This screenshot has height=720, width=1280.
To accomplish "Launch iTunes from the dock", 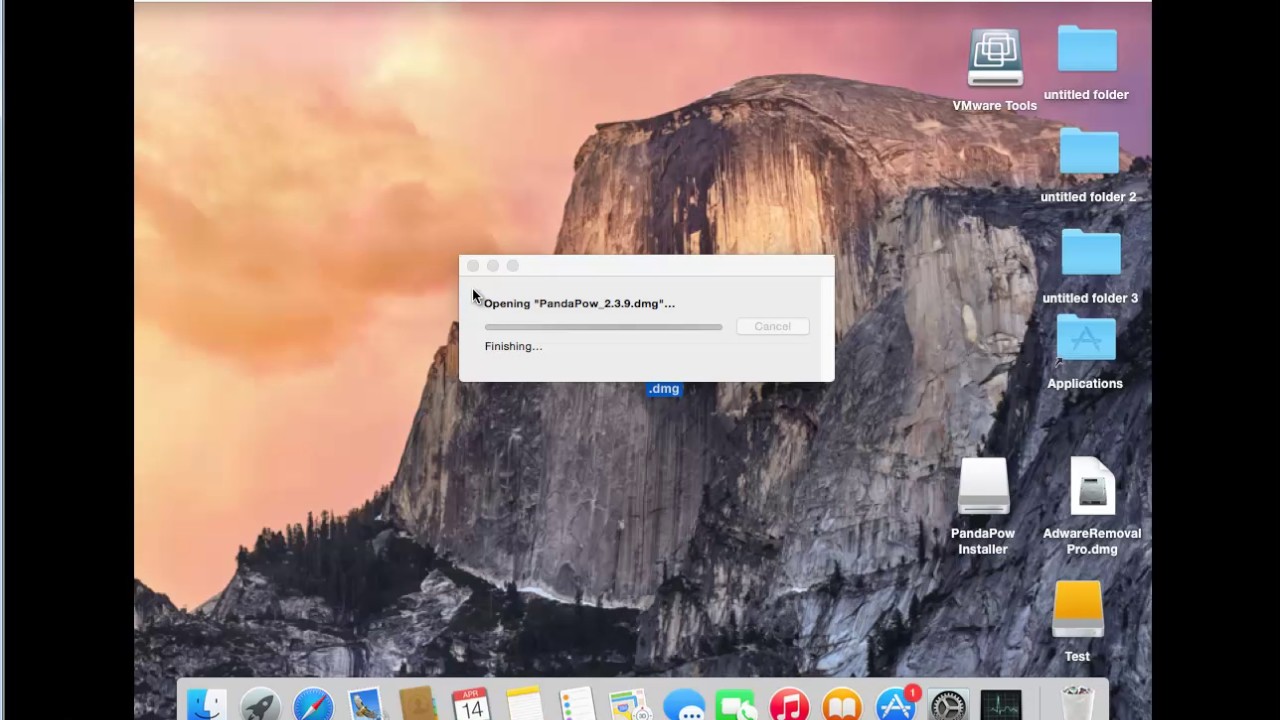I will (790, 705).
